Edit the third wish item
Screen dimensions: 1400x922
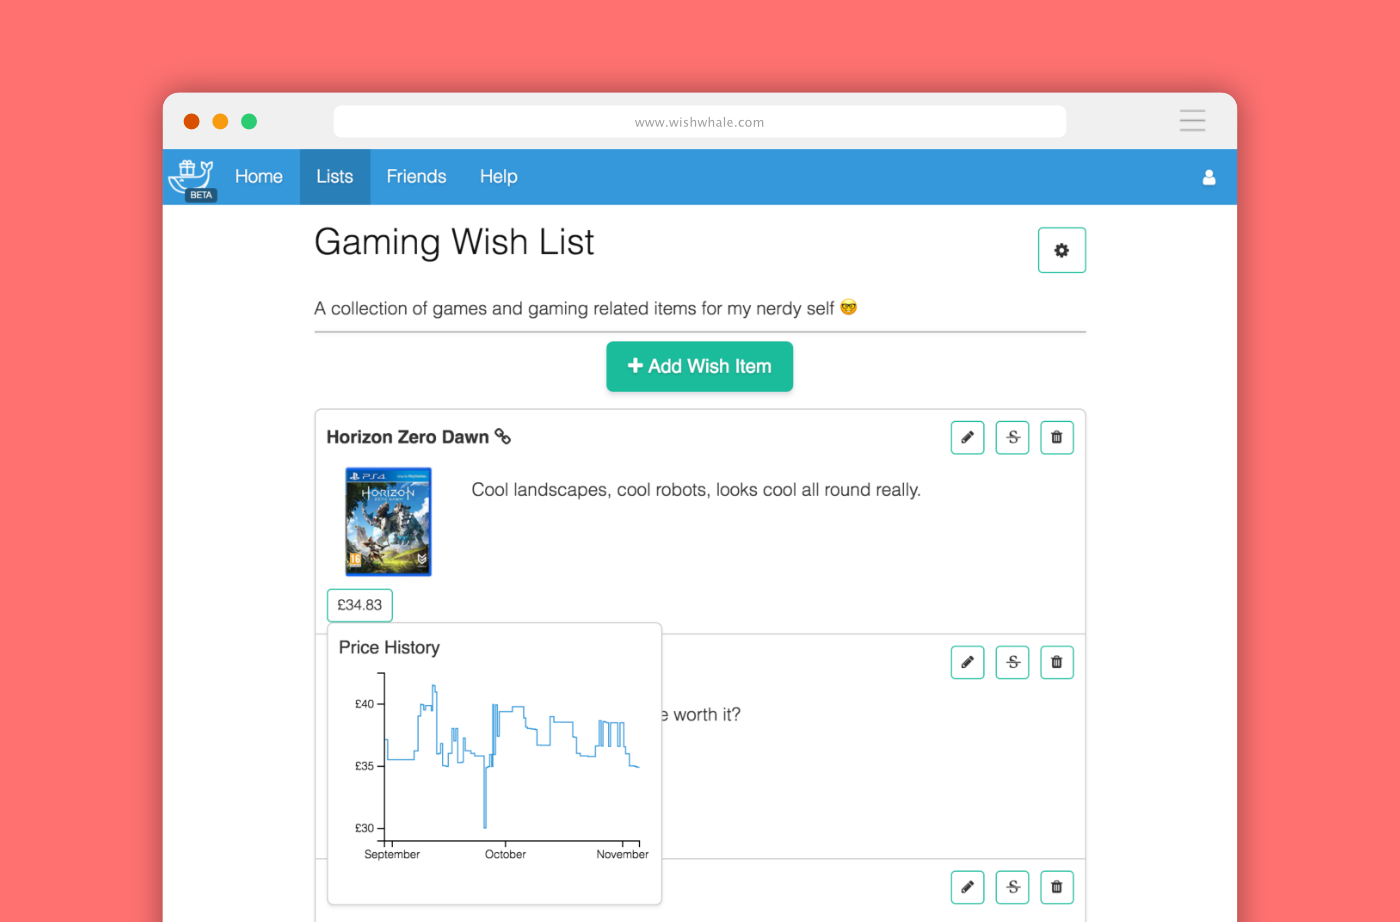point(966,887)
